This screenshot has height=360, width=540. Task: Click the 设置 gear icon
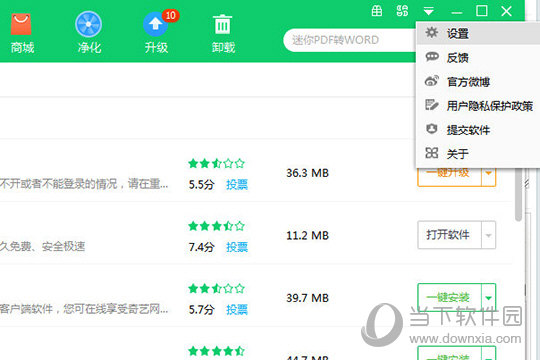click(432, 33)
